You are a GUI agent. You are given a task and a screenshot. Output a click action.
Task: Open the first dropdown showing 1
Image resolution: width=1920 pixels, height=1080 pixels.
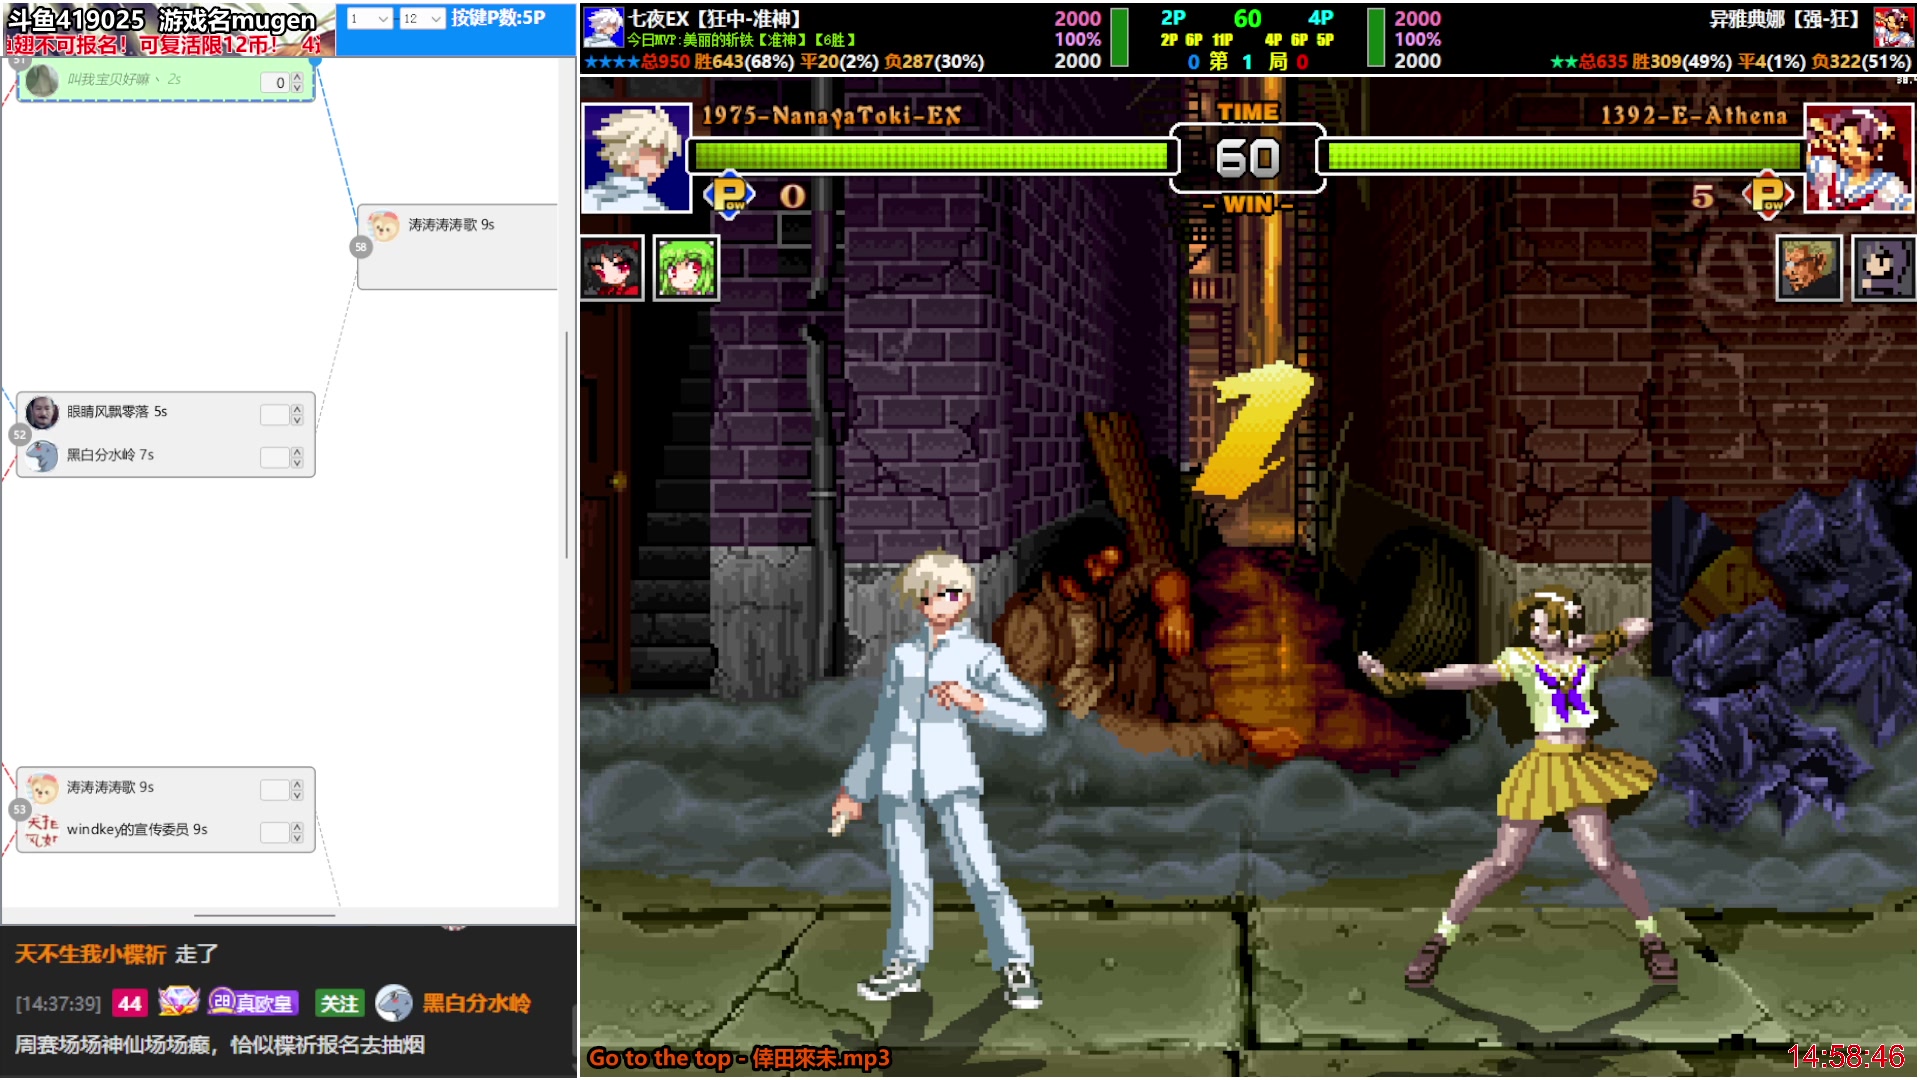point(369,18)
